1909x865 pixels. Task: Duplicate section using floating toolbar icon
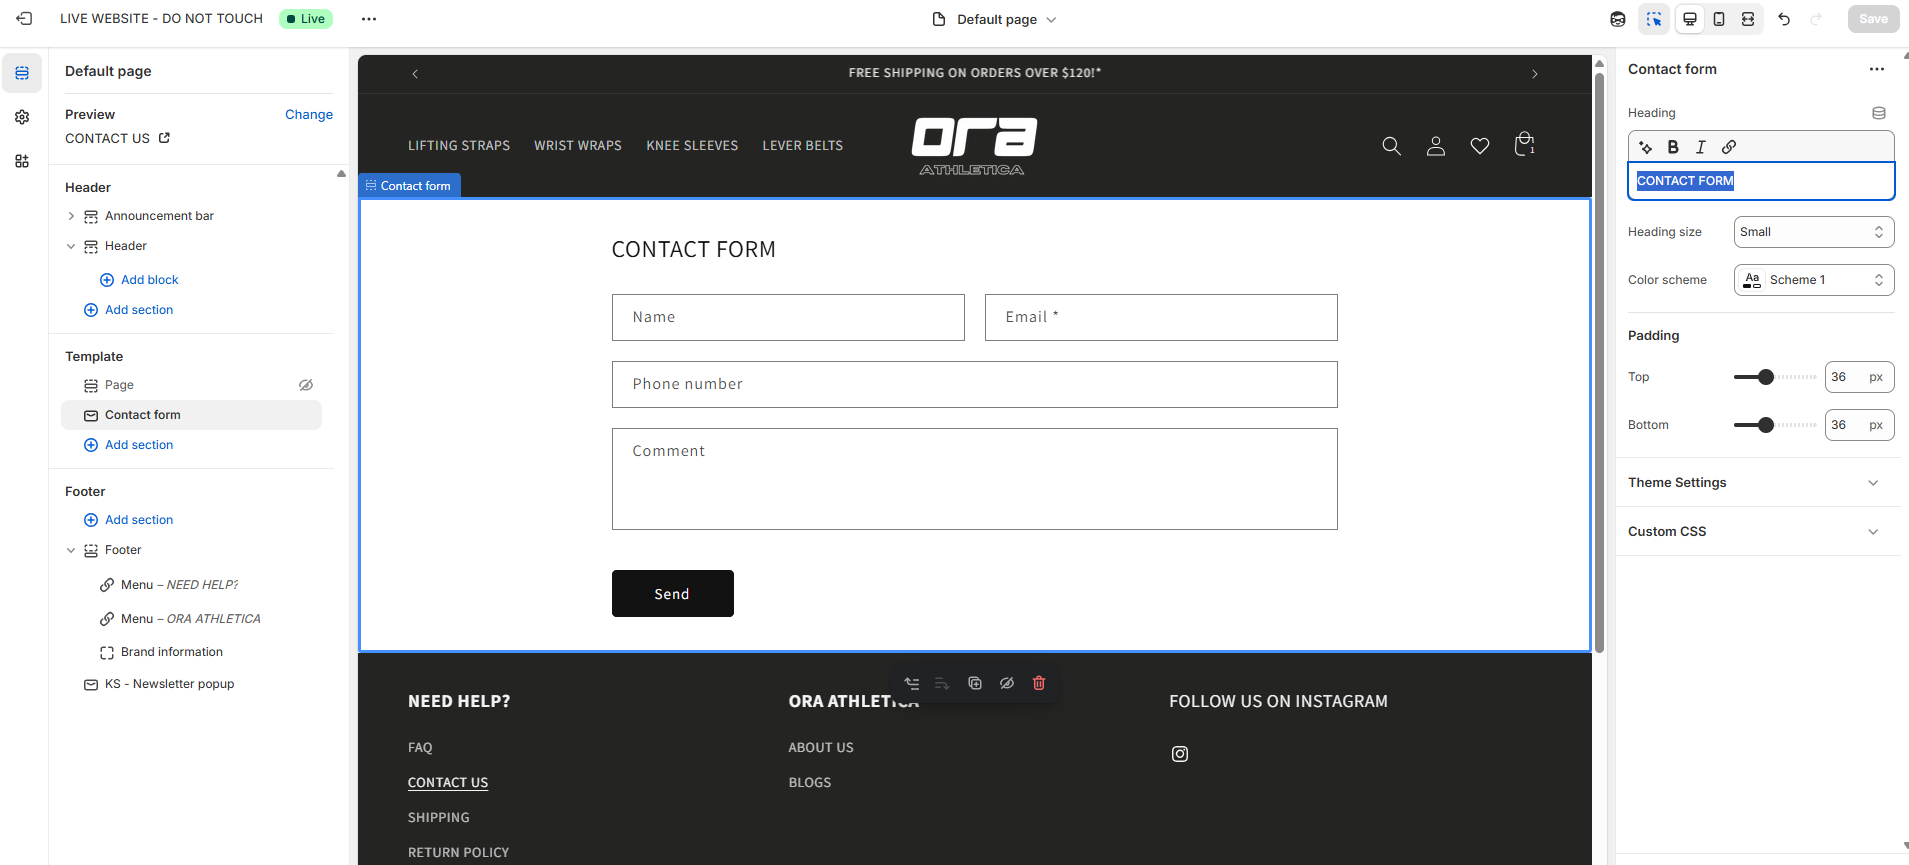tap(975, 683)
